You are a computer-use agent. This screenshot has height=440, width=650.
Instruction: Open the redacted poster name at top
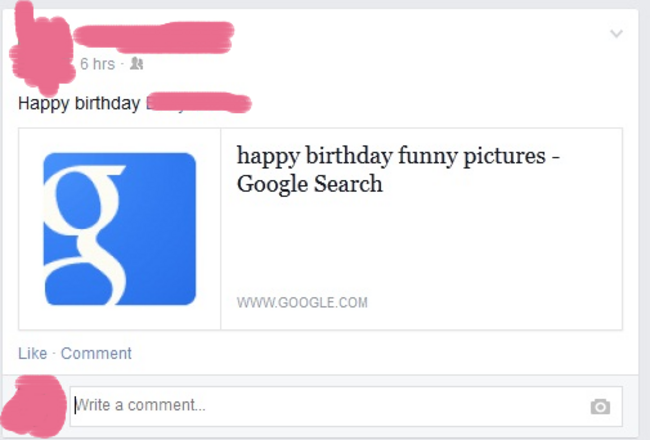153,37
